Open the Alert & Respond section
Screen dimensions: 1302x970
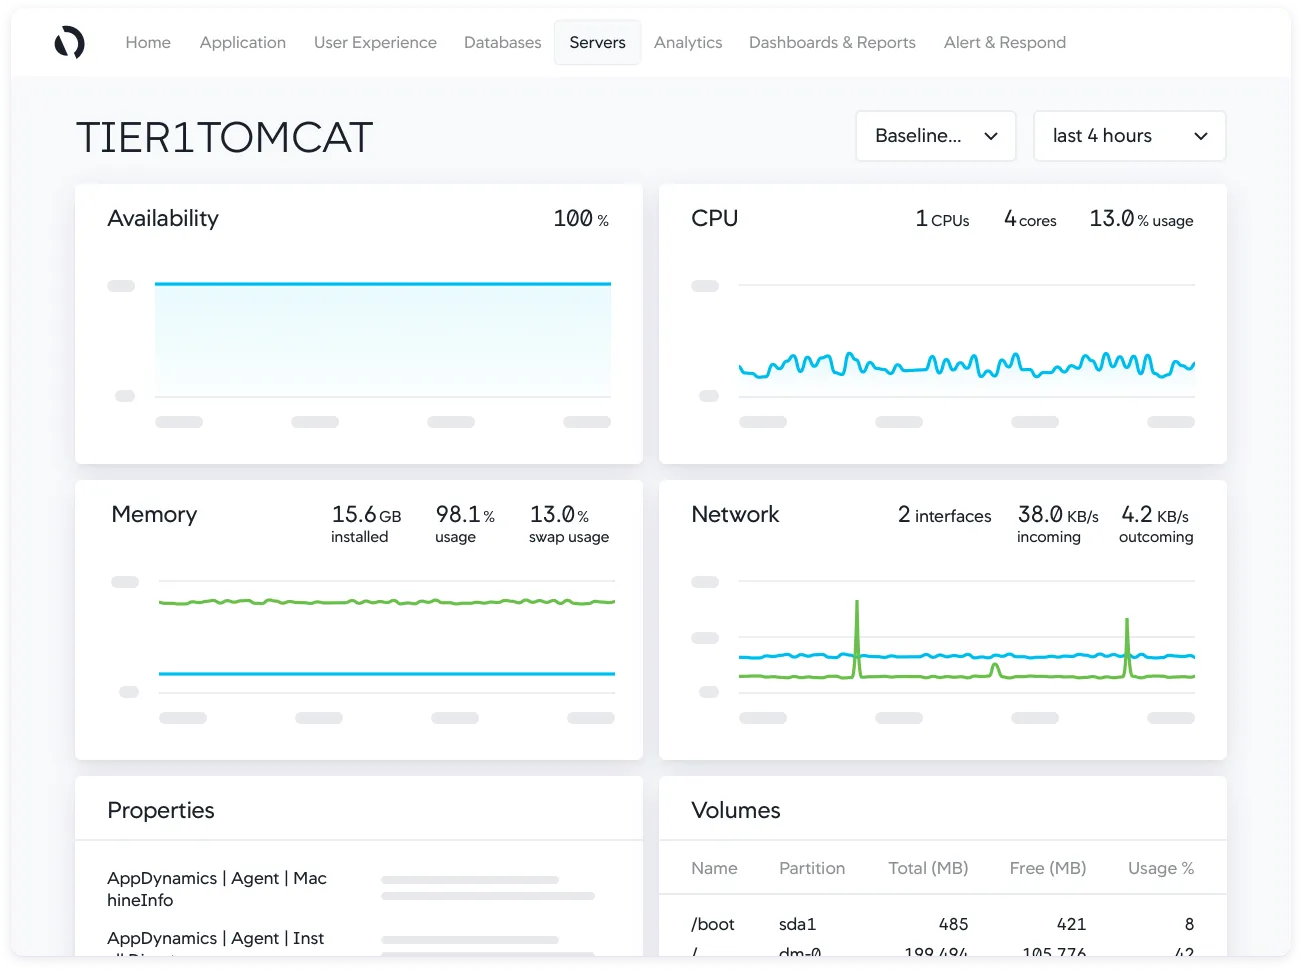point(1004,42)
